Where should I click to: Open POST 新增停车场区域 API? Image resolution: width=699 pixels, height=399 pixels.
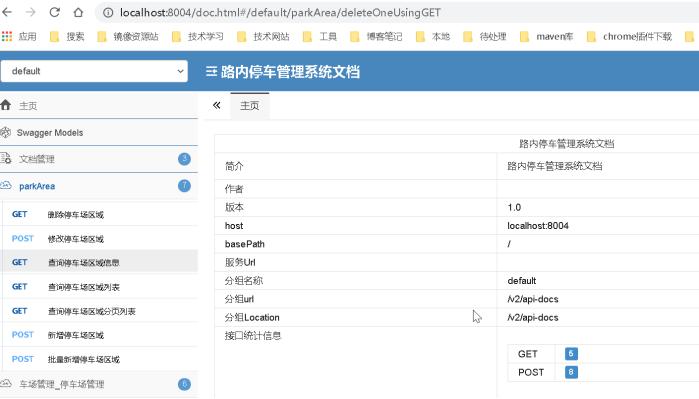(x=100, y=335)
